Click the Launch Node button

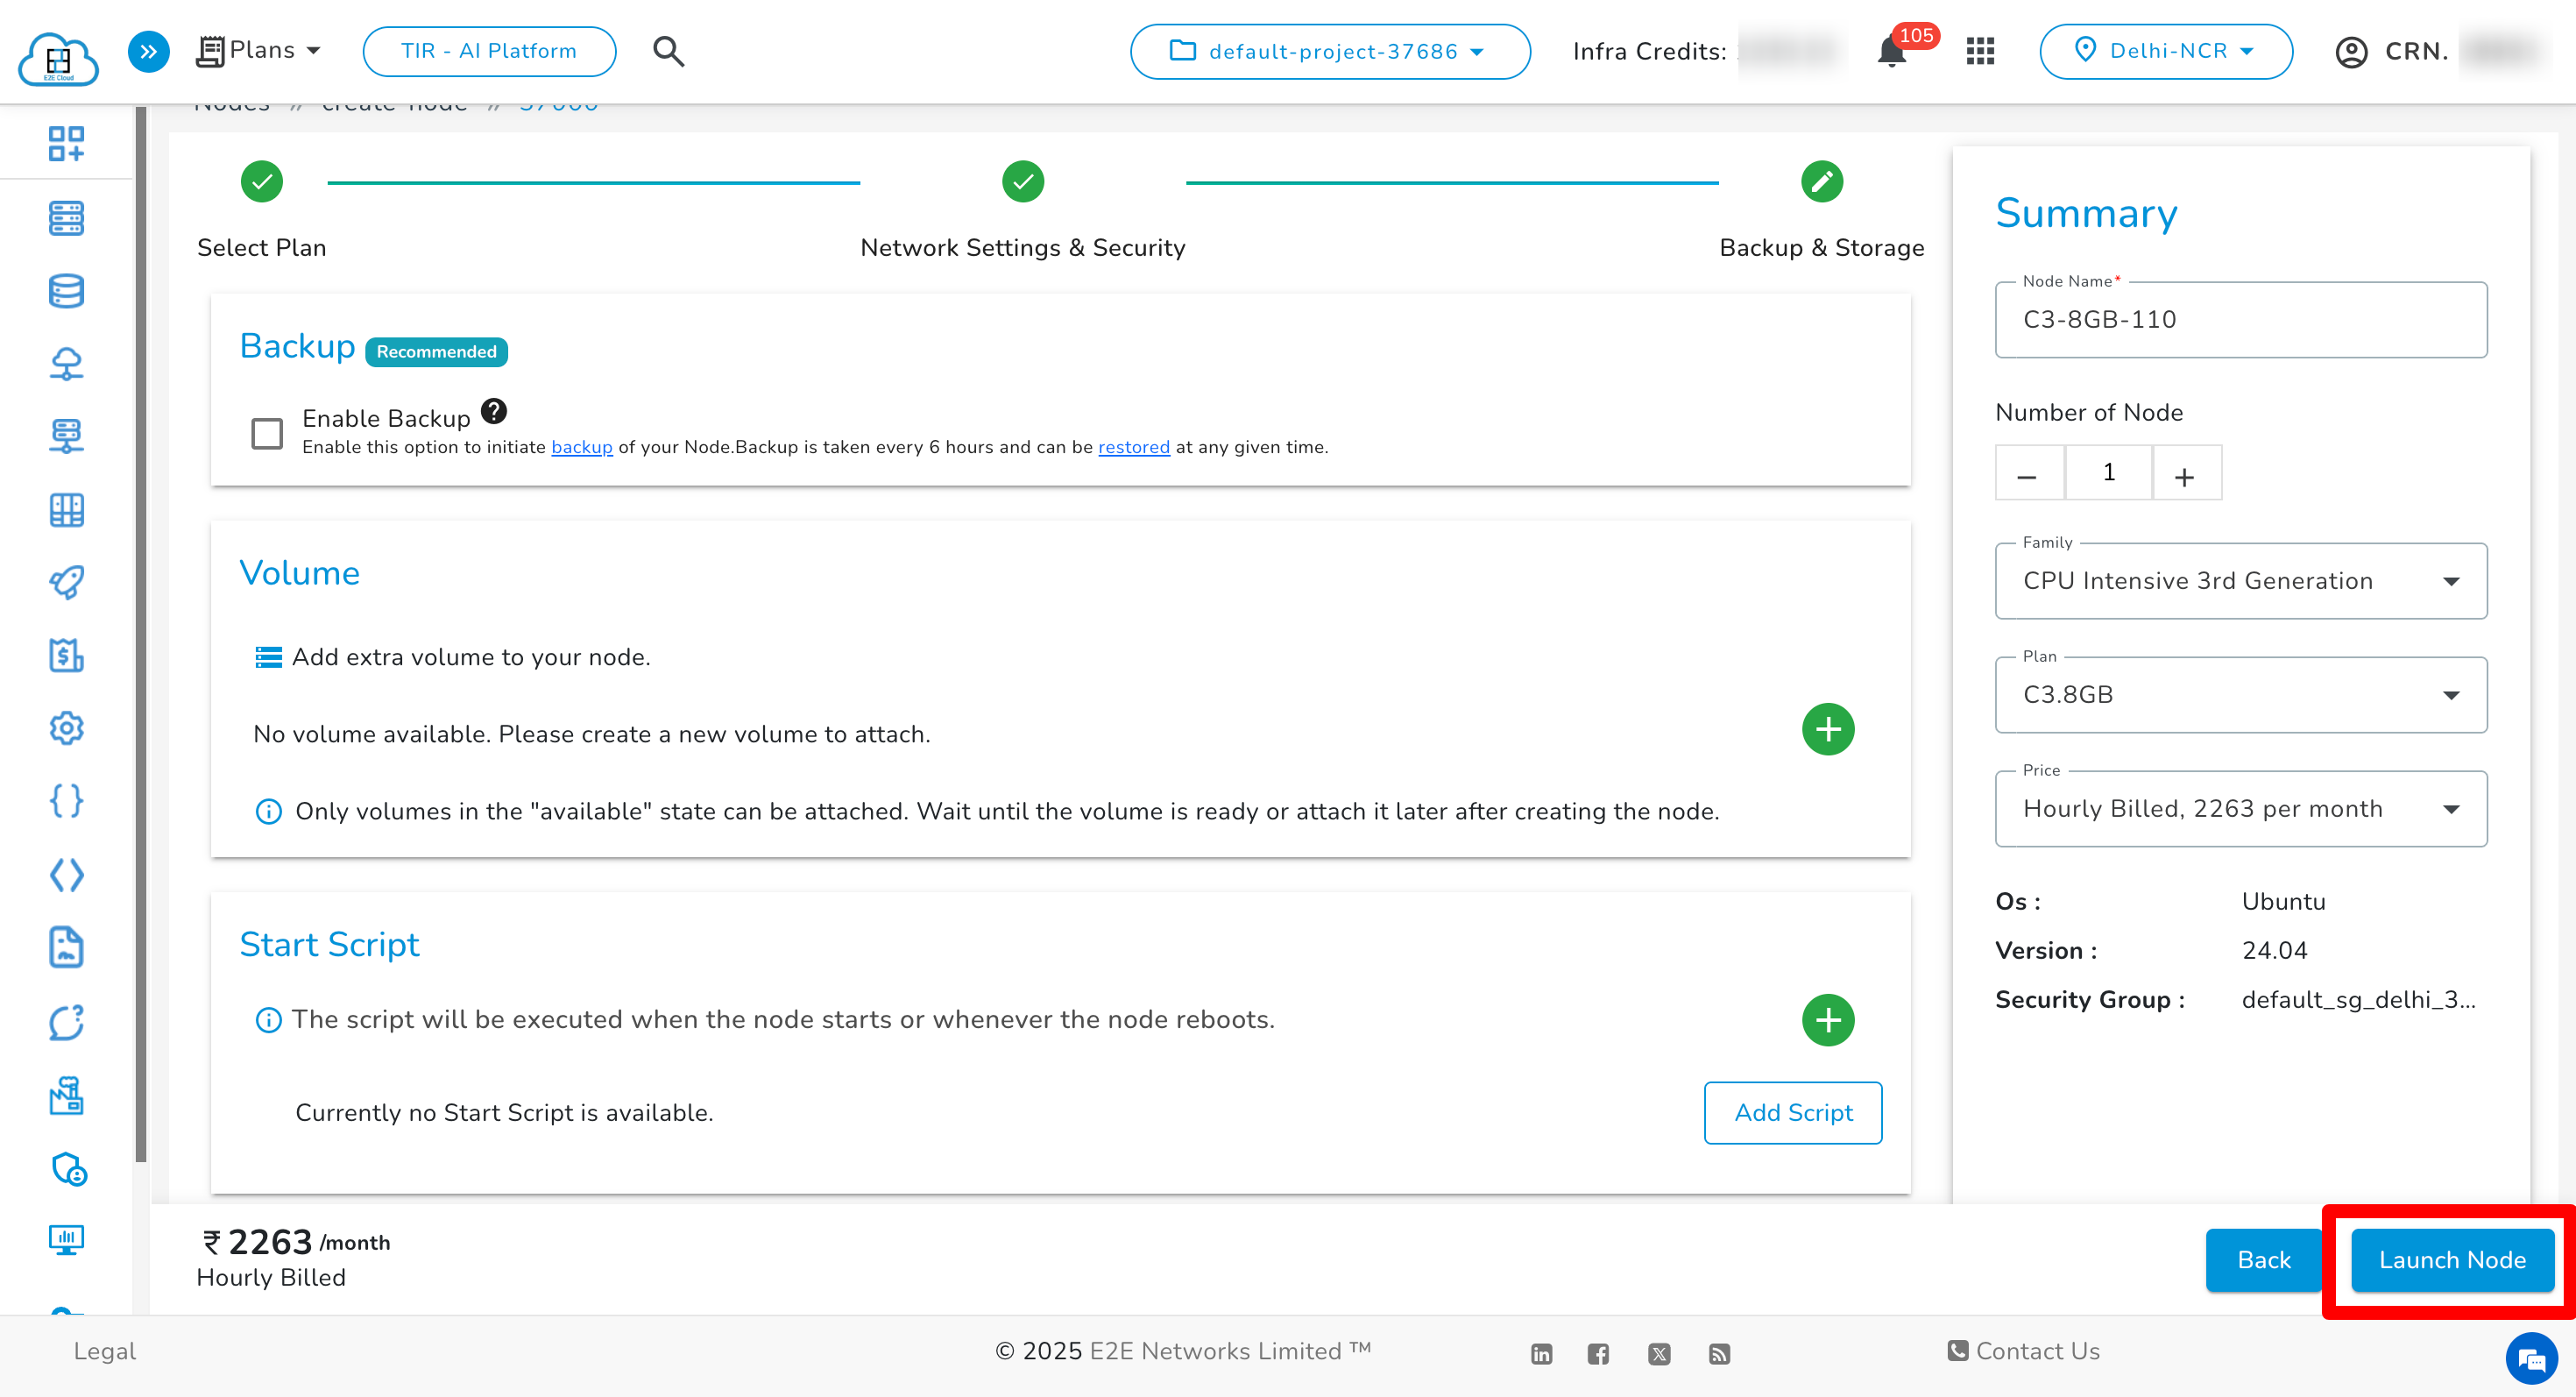coord(2451,1260)
